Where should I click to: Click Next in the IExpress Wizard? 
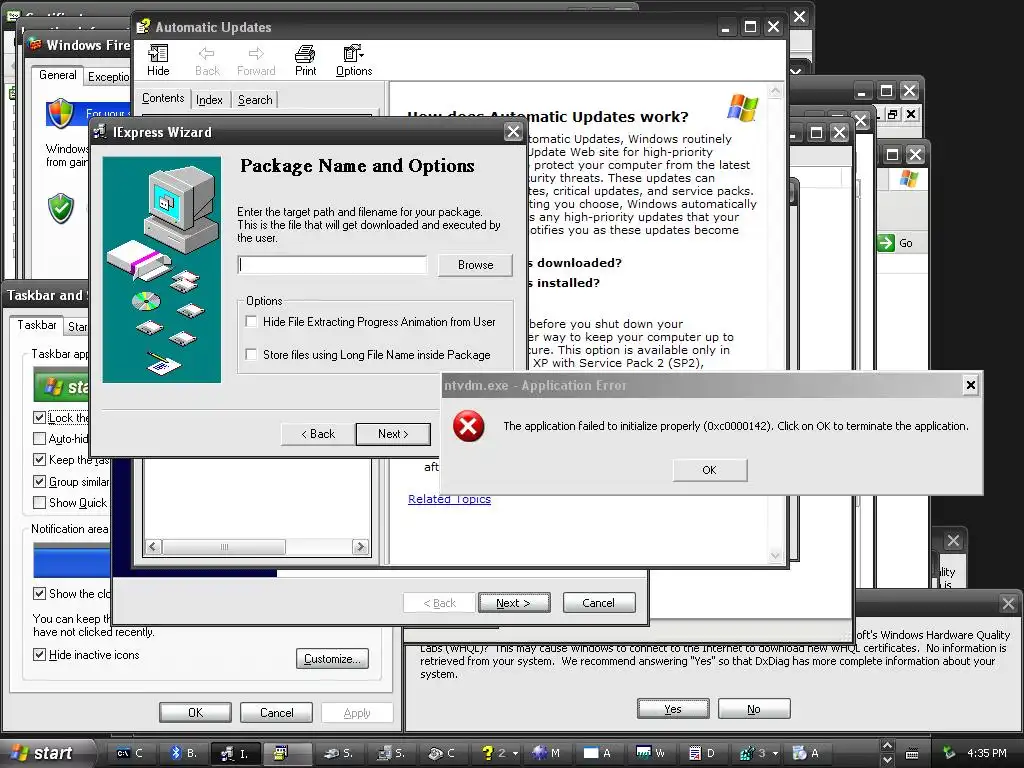393,434
